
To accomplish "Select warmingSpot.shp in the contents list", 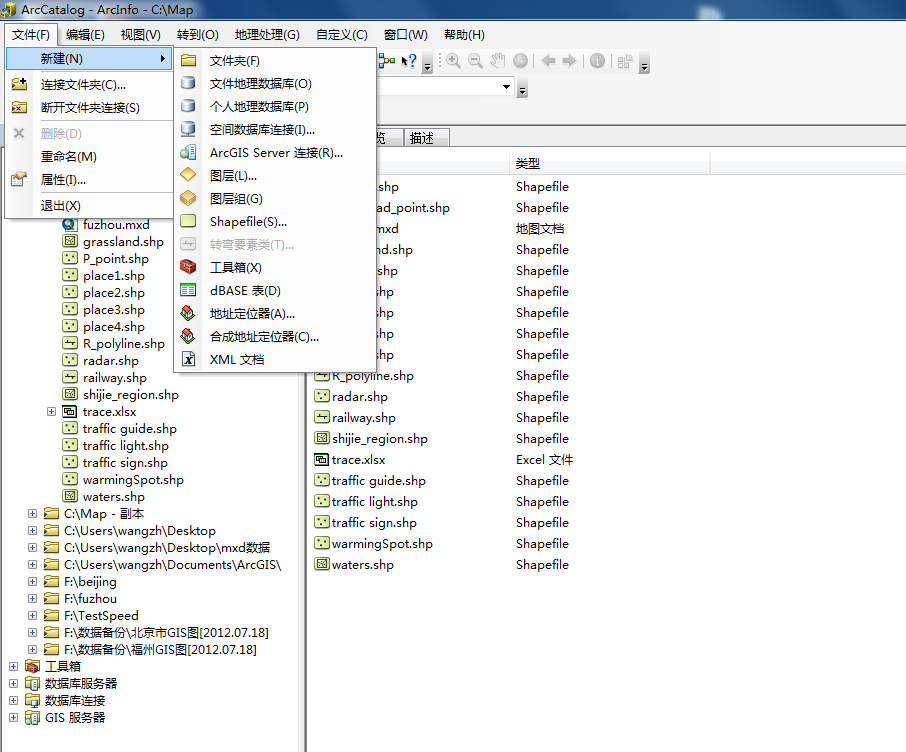I will 382,543.
